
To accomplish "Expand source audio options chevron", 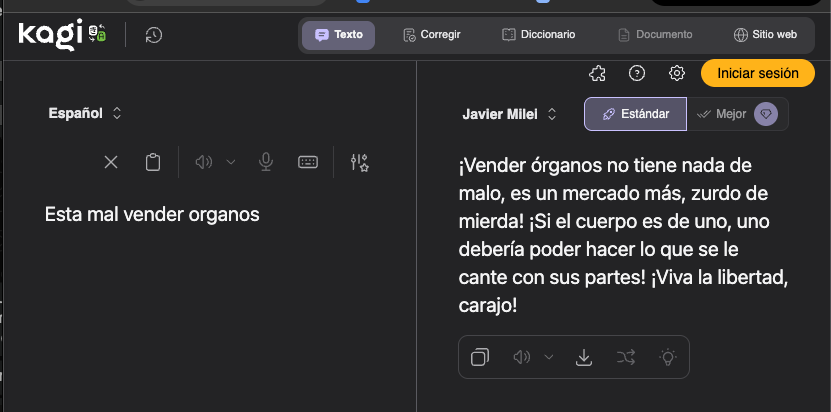I will pyautogui.click(x=231, y=162).
